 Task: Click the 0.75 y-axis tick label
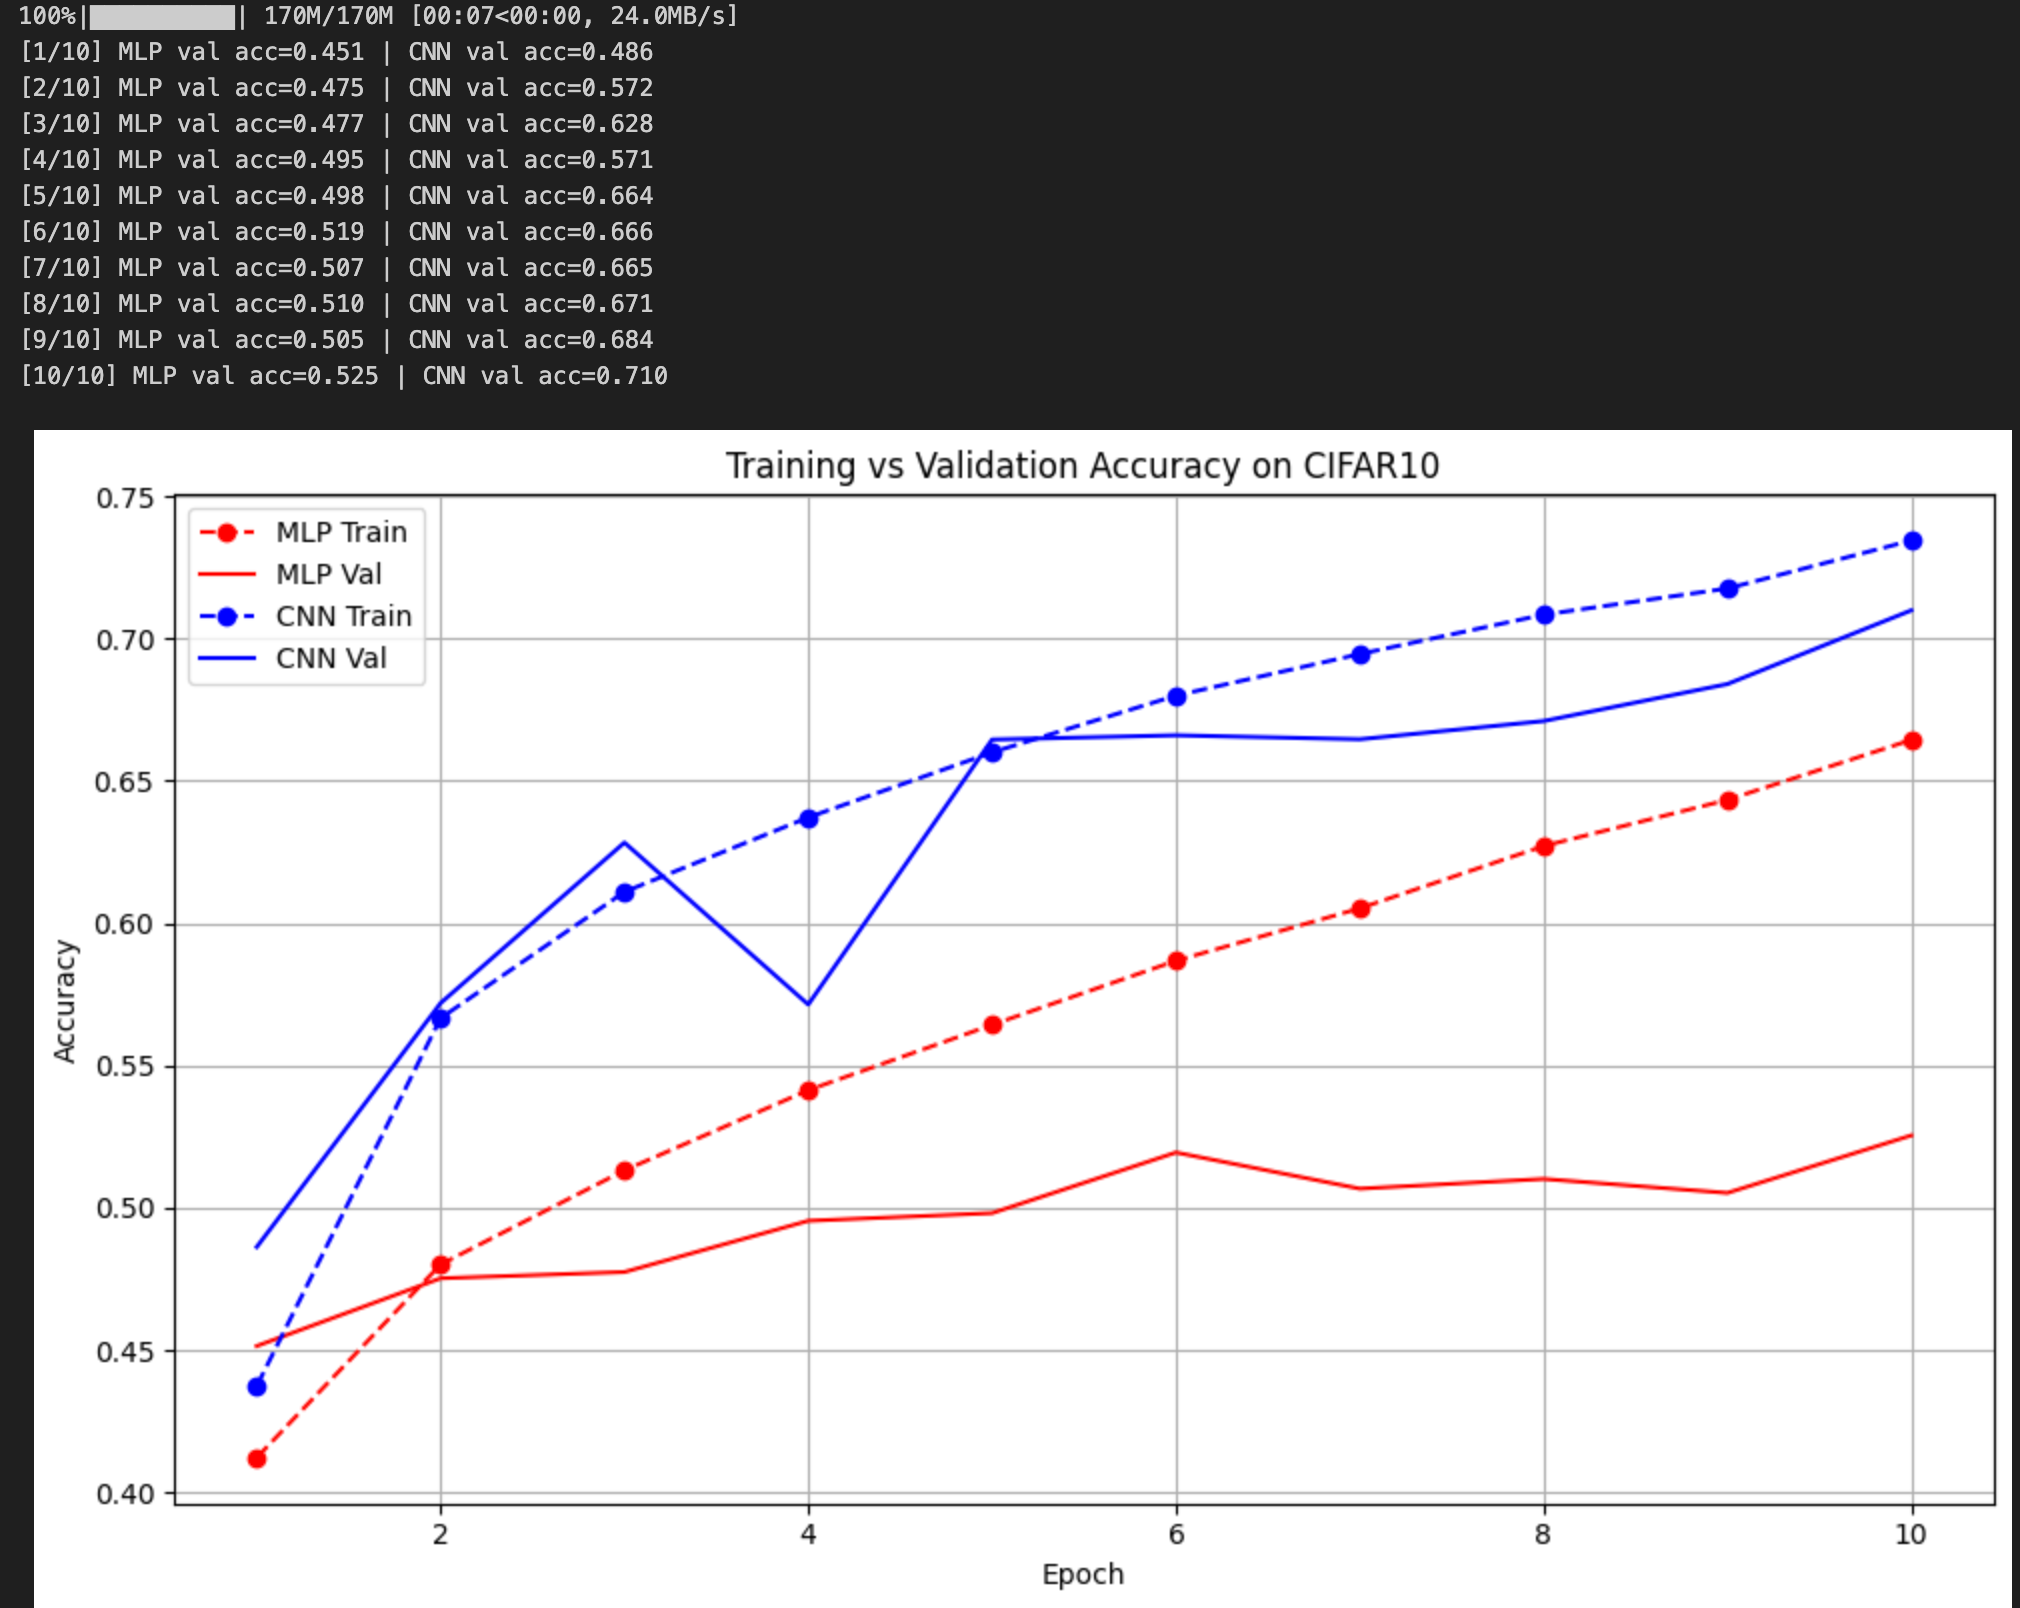click(125, 498)
